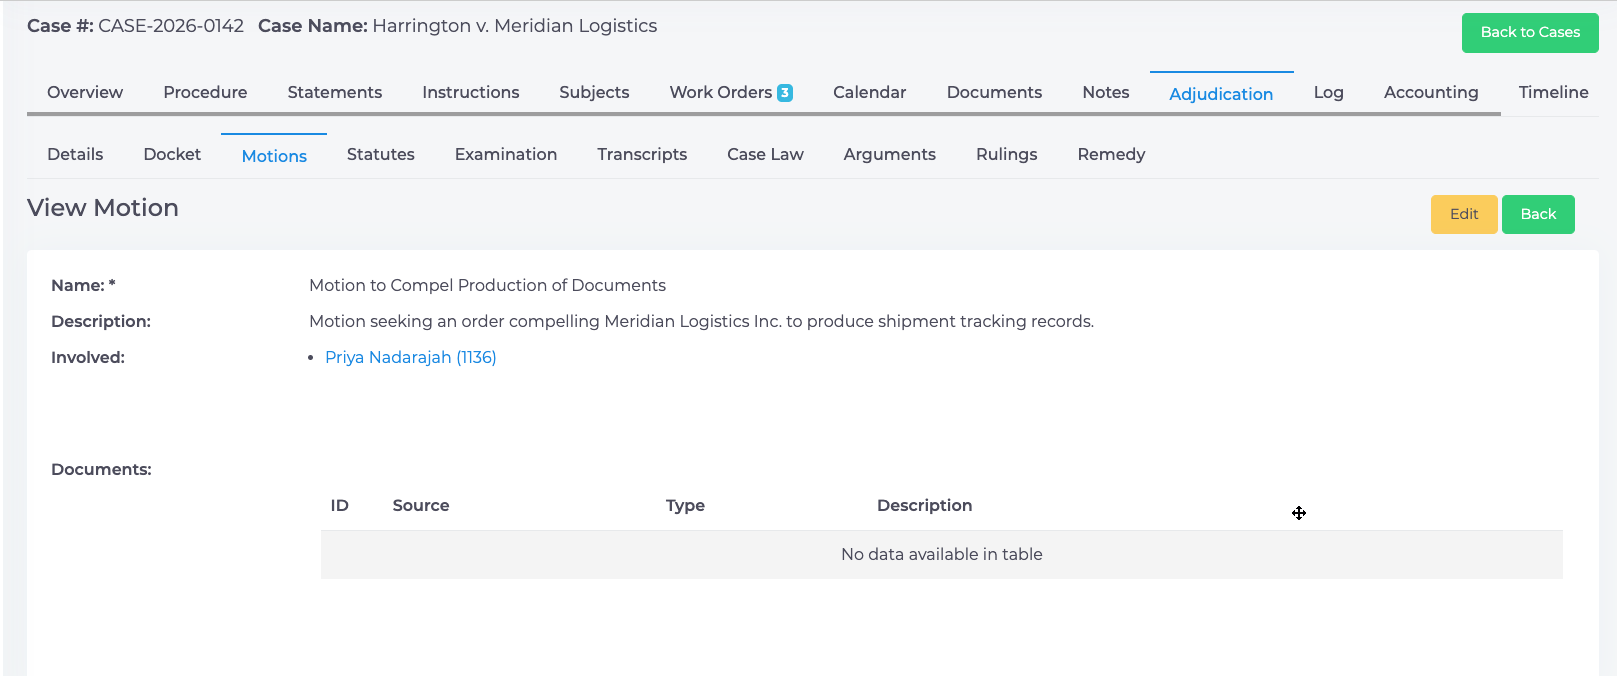This screenshot has width=1617, height=676.
Task: Click the Work Orders count badge
Action: click(x=785, y=93)
